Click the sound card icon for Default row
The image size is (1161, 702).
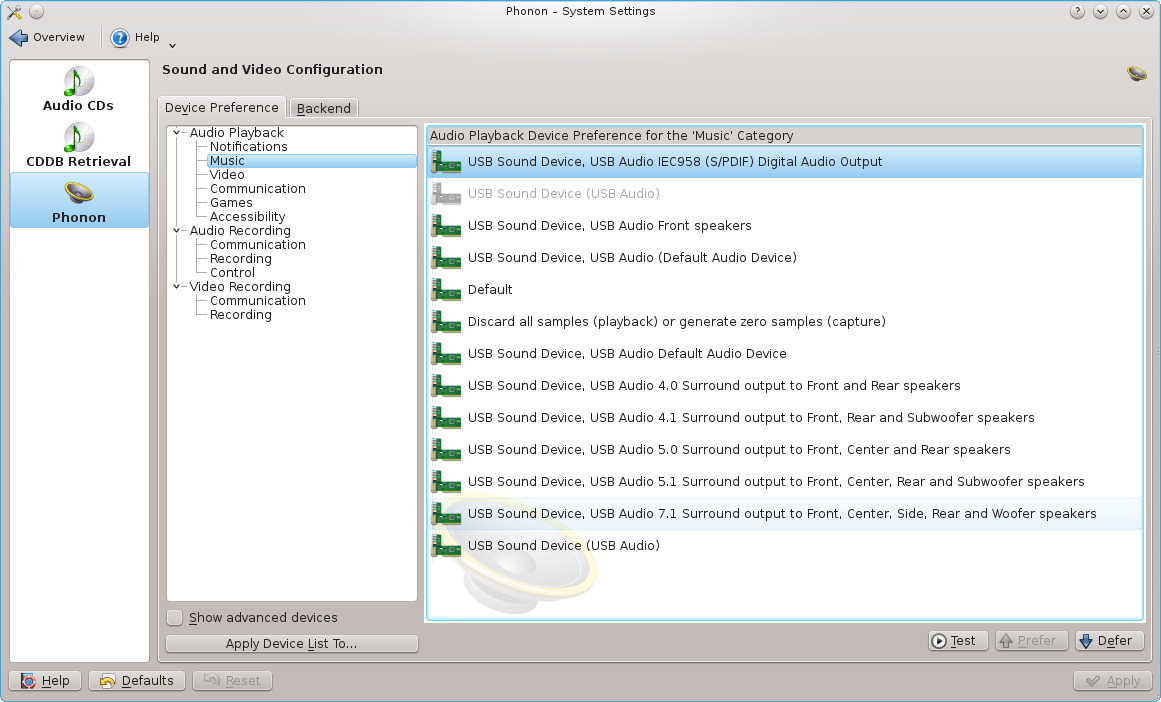click(446, 290)
